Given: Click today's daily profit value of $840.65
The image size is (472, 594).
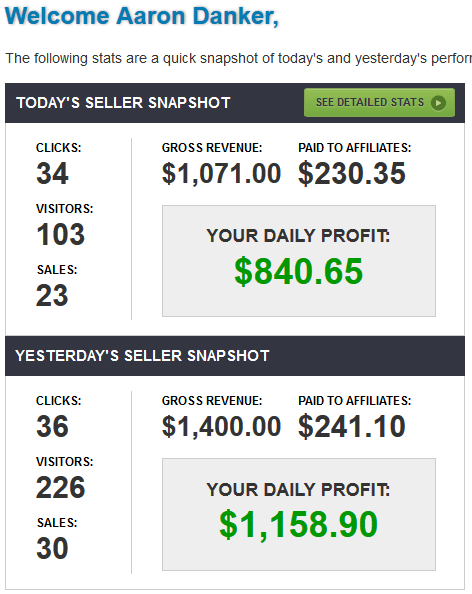Looking at the screenshot, I should tap(299, 271).
